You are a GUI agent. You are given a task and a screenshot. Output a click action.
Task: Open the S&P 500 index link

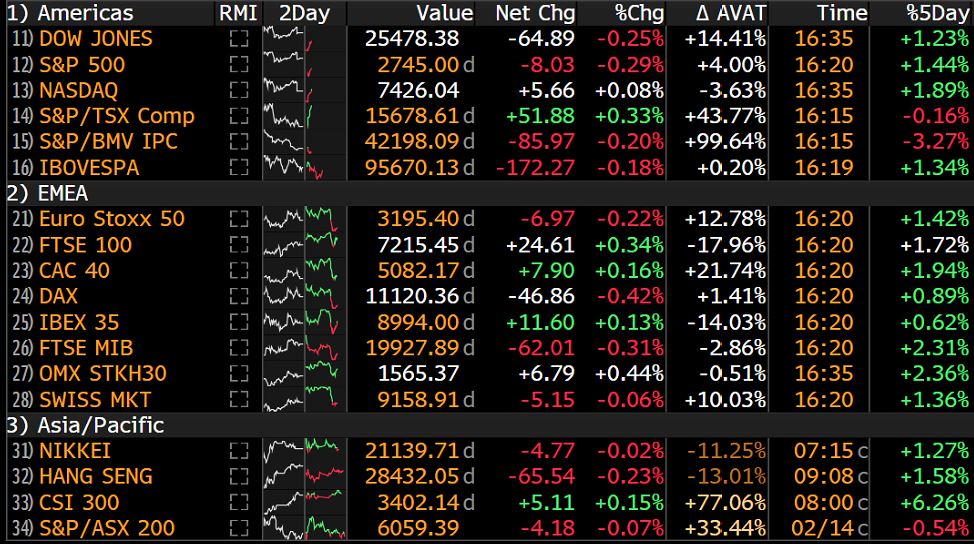point(82,65)
